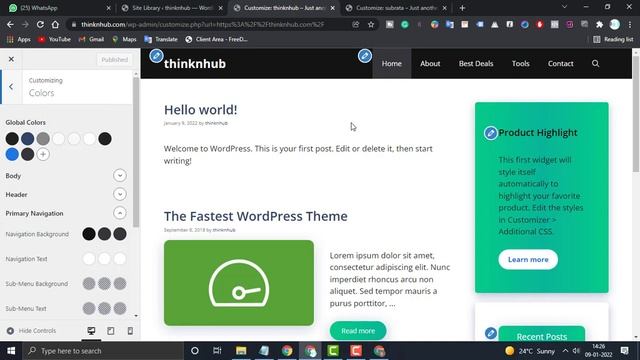Click the edit pencil beside navigation menu
Screen dimensions: 640x360
[x=365, y=56]
